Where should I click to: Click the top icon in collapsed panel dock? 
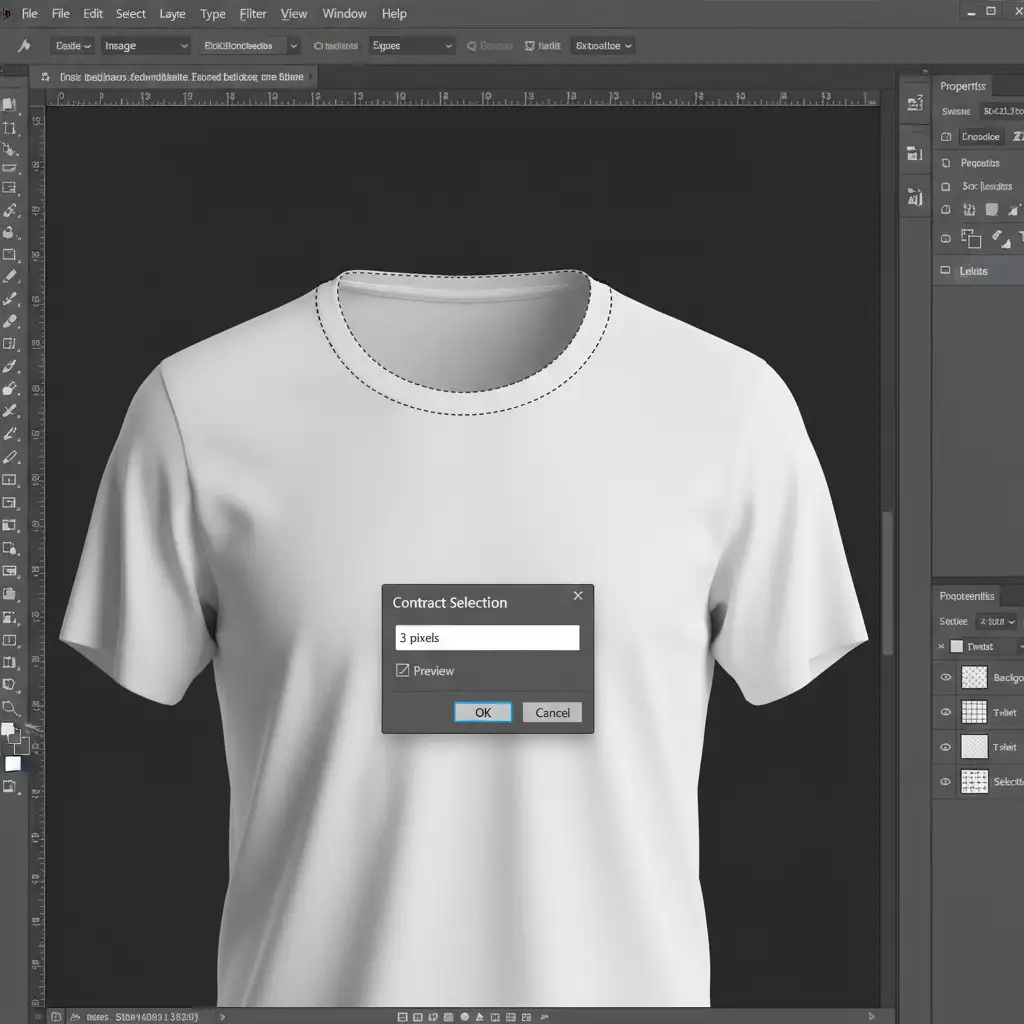(x=914, y=103)
